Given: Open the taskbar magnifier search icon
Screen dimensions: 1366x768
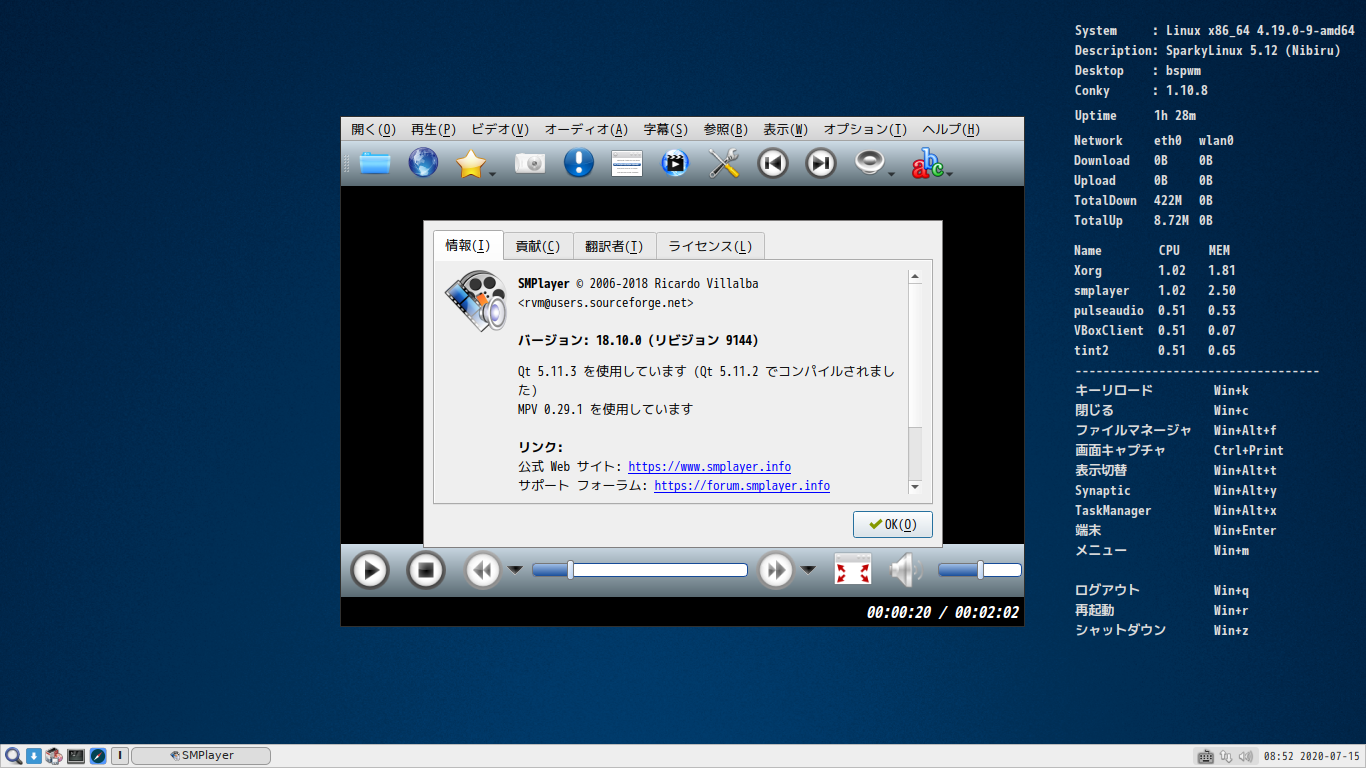Looking at the screenshot, I should click(13, 756).
